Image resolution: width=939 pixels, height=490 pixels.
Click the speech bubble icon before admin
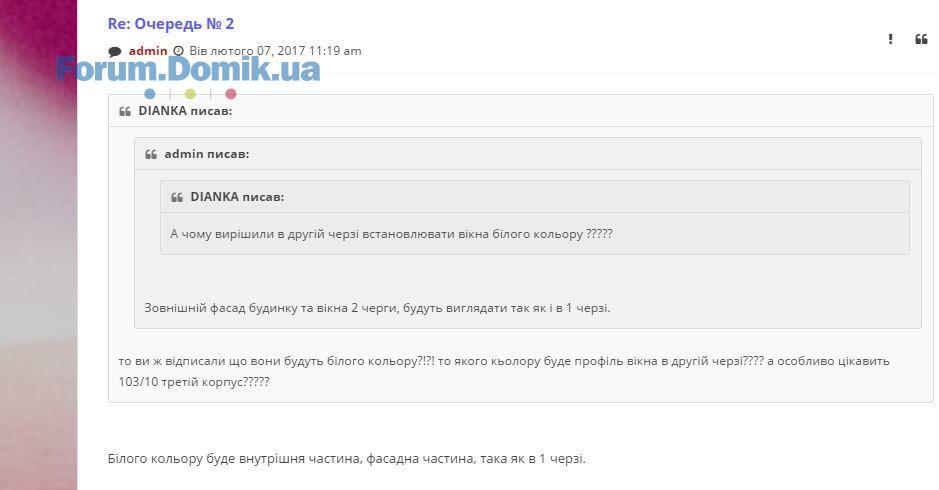click(115, 52)
